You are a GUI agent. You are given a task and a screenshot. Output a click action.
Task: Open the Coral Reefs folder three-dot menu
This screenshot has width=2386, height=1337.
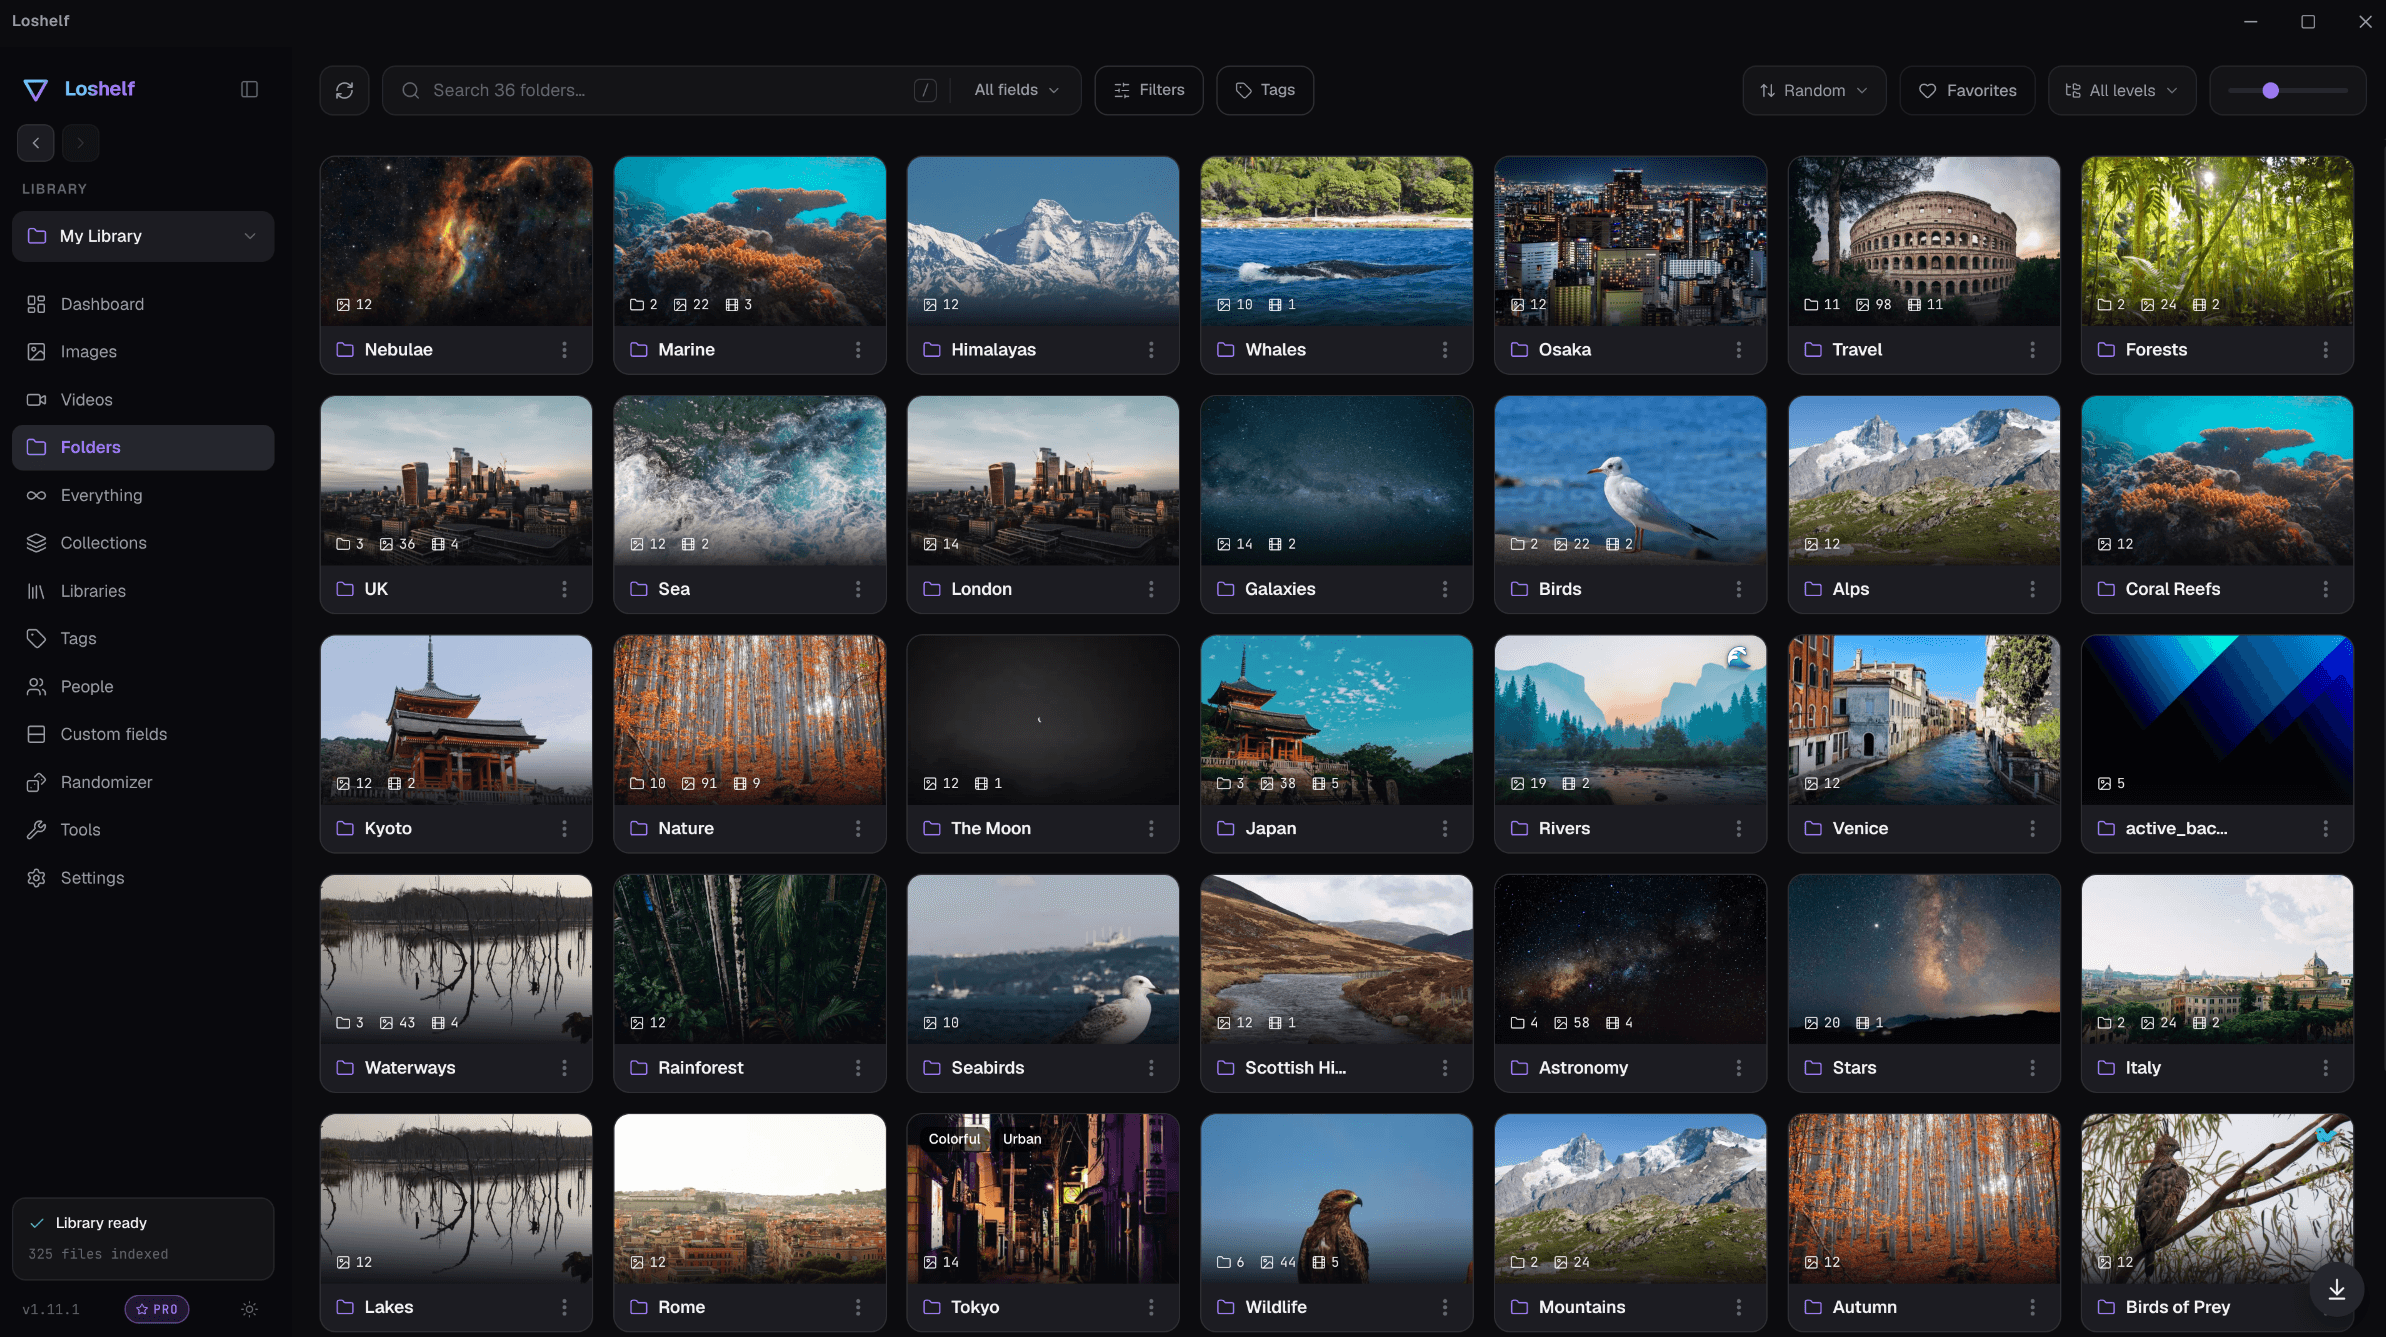[2325, 589]
